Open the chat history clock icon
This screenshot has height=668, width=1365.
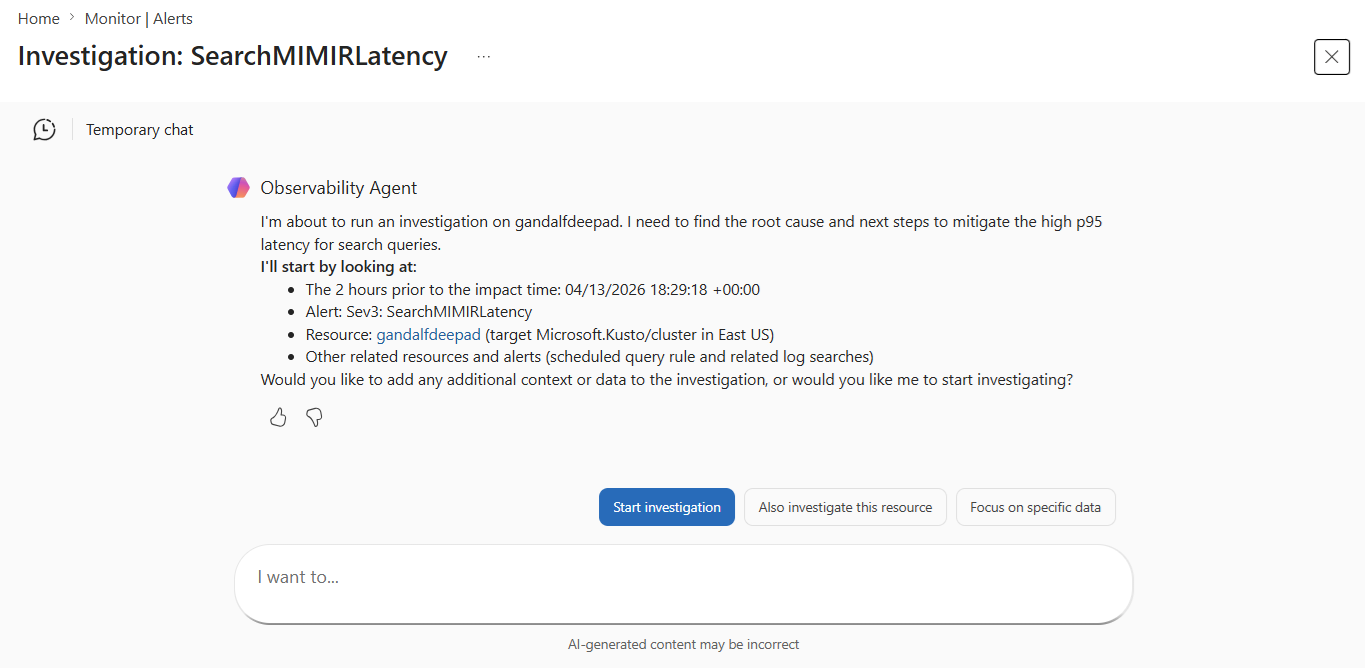(44, 130)
